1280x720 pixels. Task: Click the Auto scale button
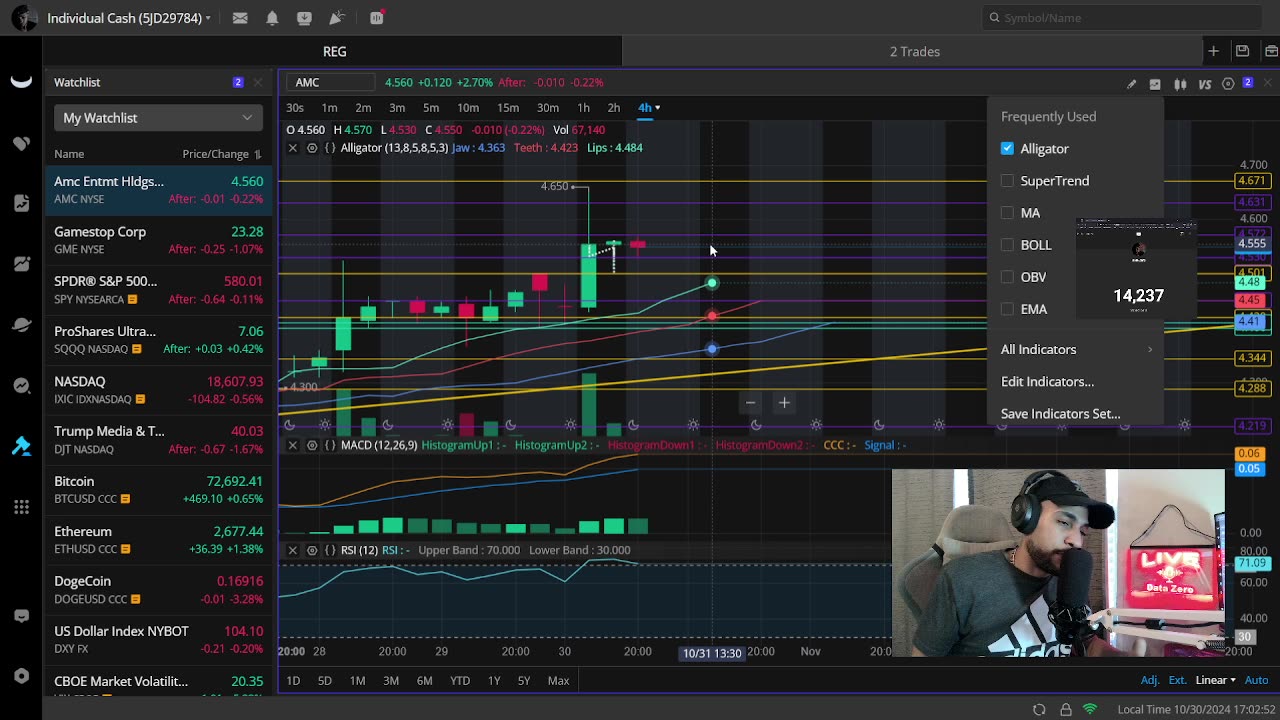coord(1256,680)
